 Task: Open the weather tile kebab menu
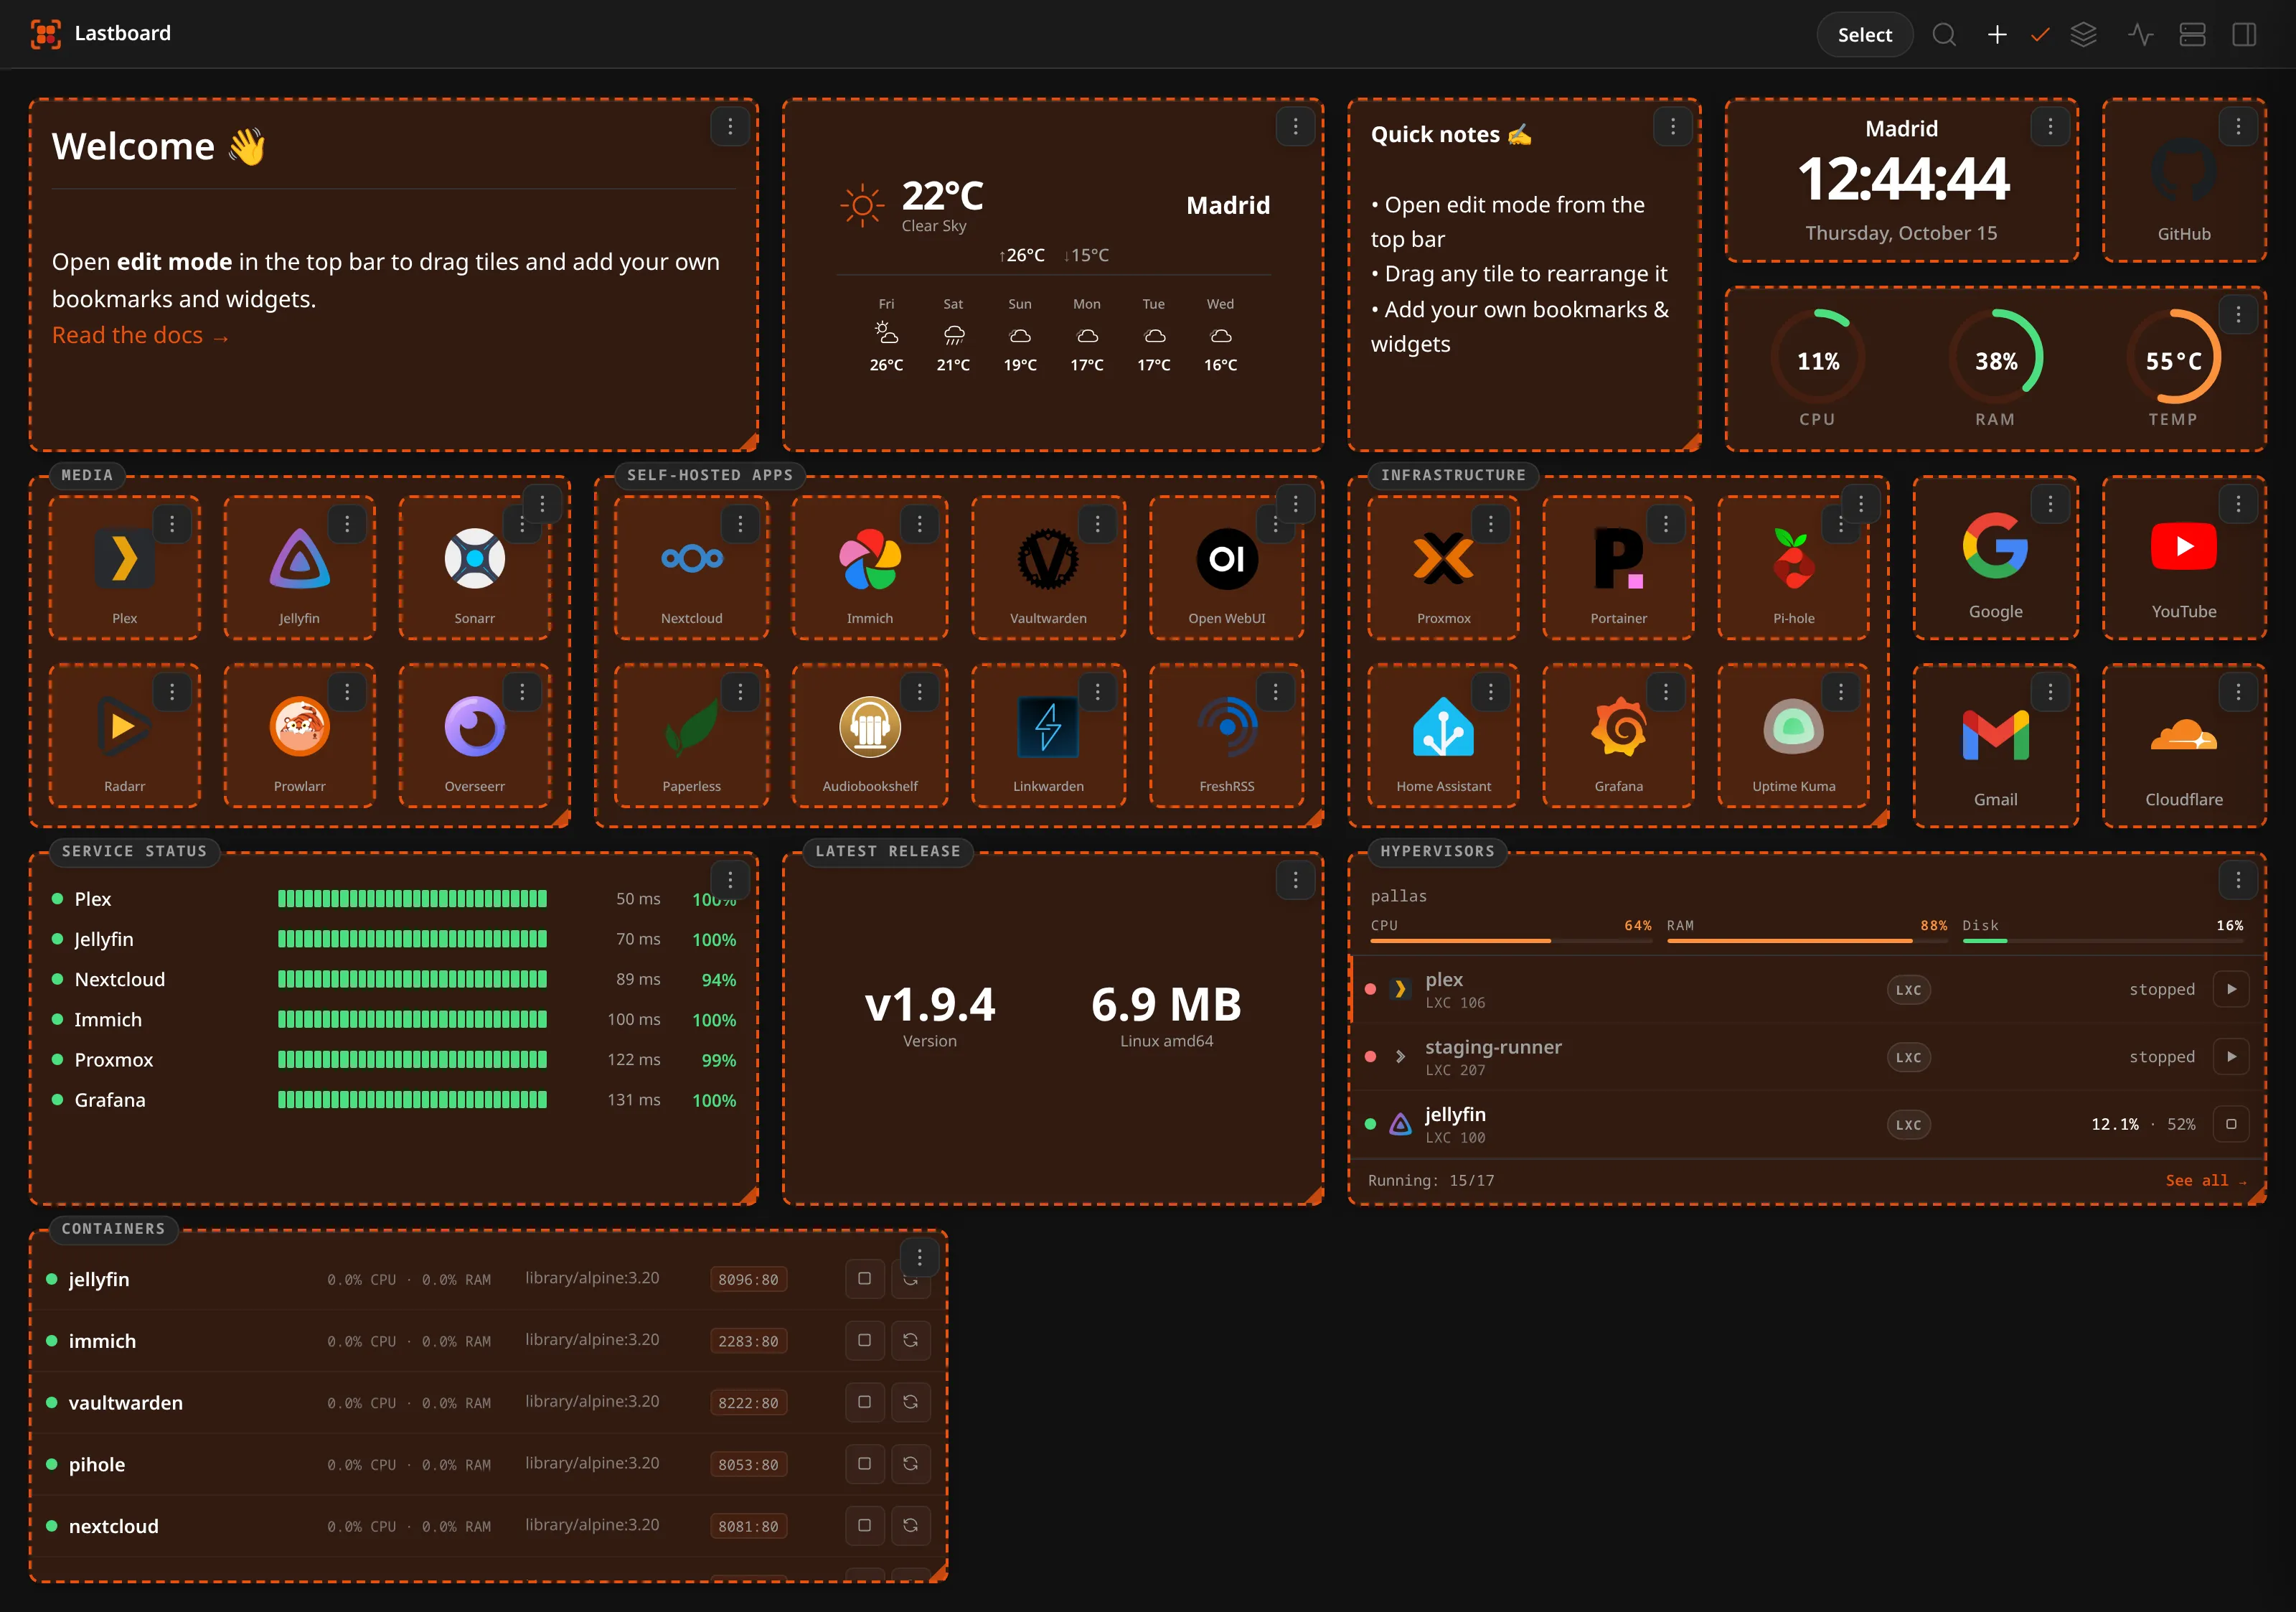click(x=1295, y=126)
